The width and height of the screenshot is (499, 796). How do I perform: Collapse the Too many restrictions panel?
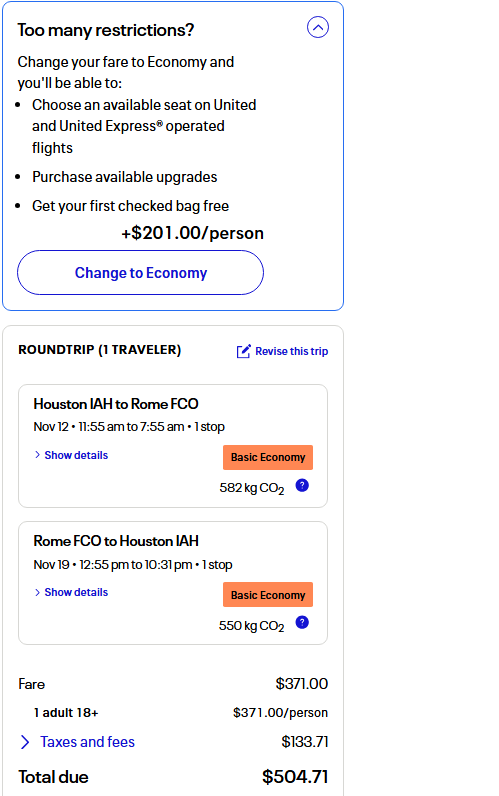(x=318, y=27)
